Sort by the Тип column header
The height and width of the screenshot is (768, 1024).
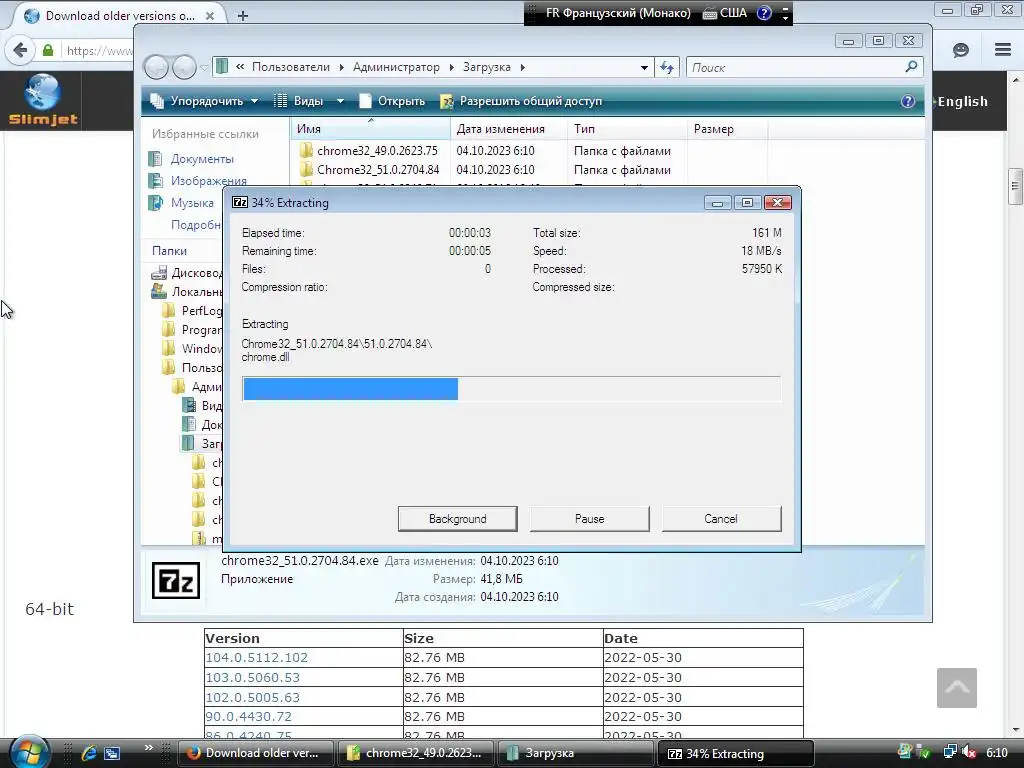[x=627, y=129]
